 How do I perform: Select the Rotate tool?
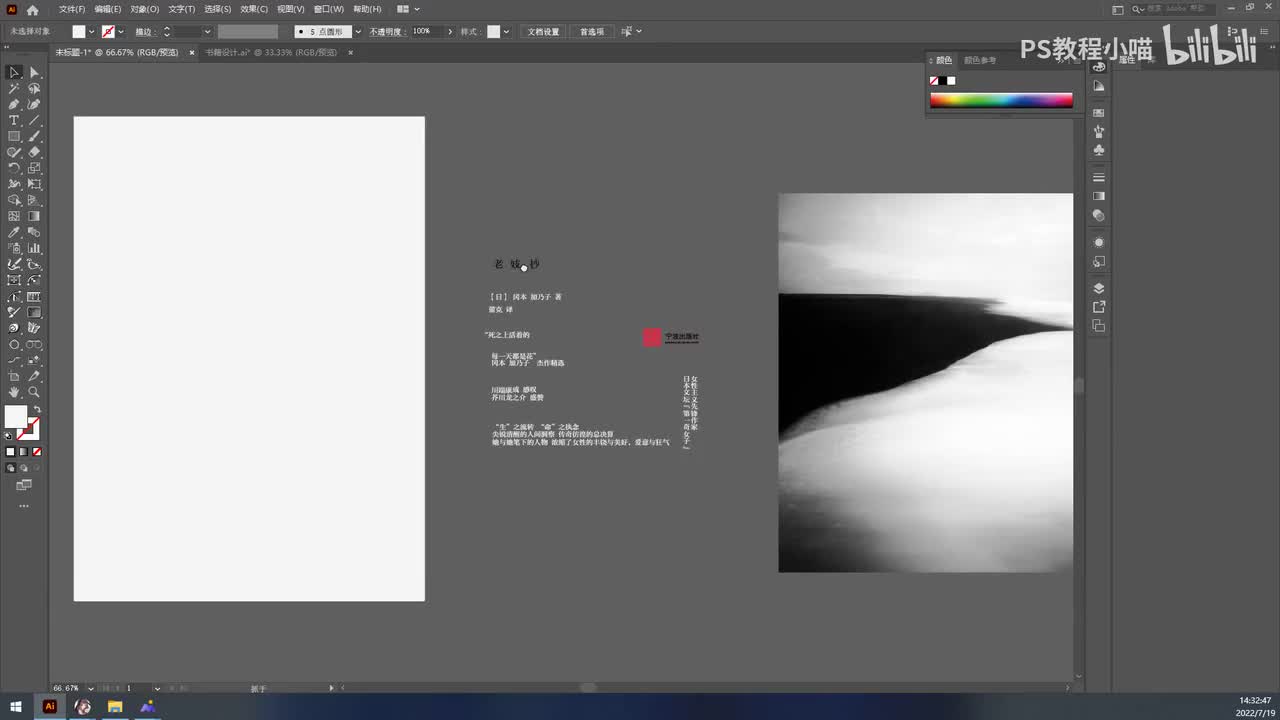(14, 168)
